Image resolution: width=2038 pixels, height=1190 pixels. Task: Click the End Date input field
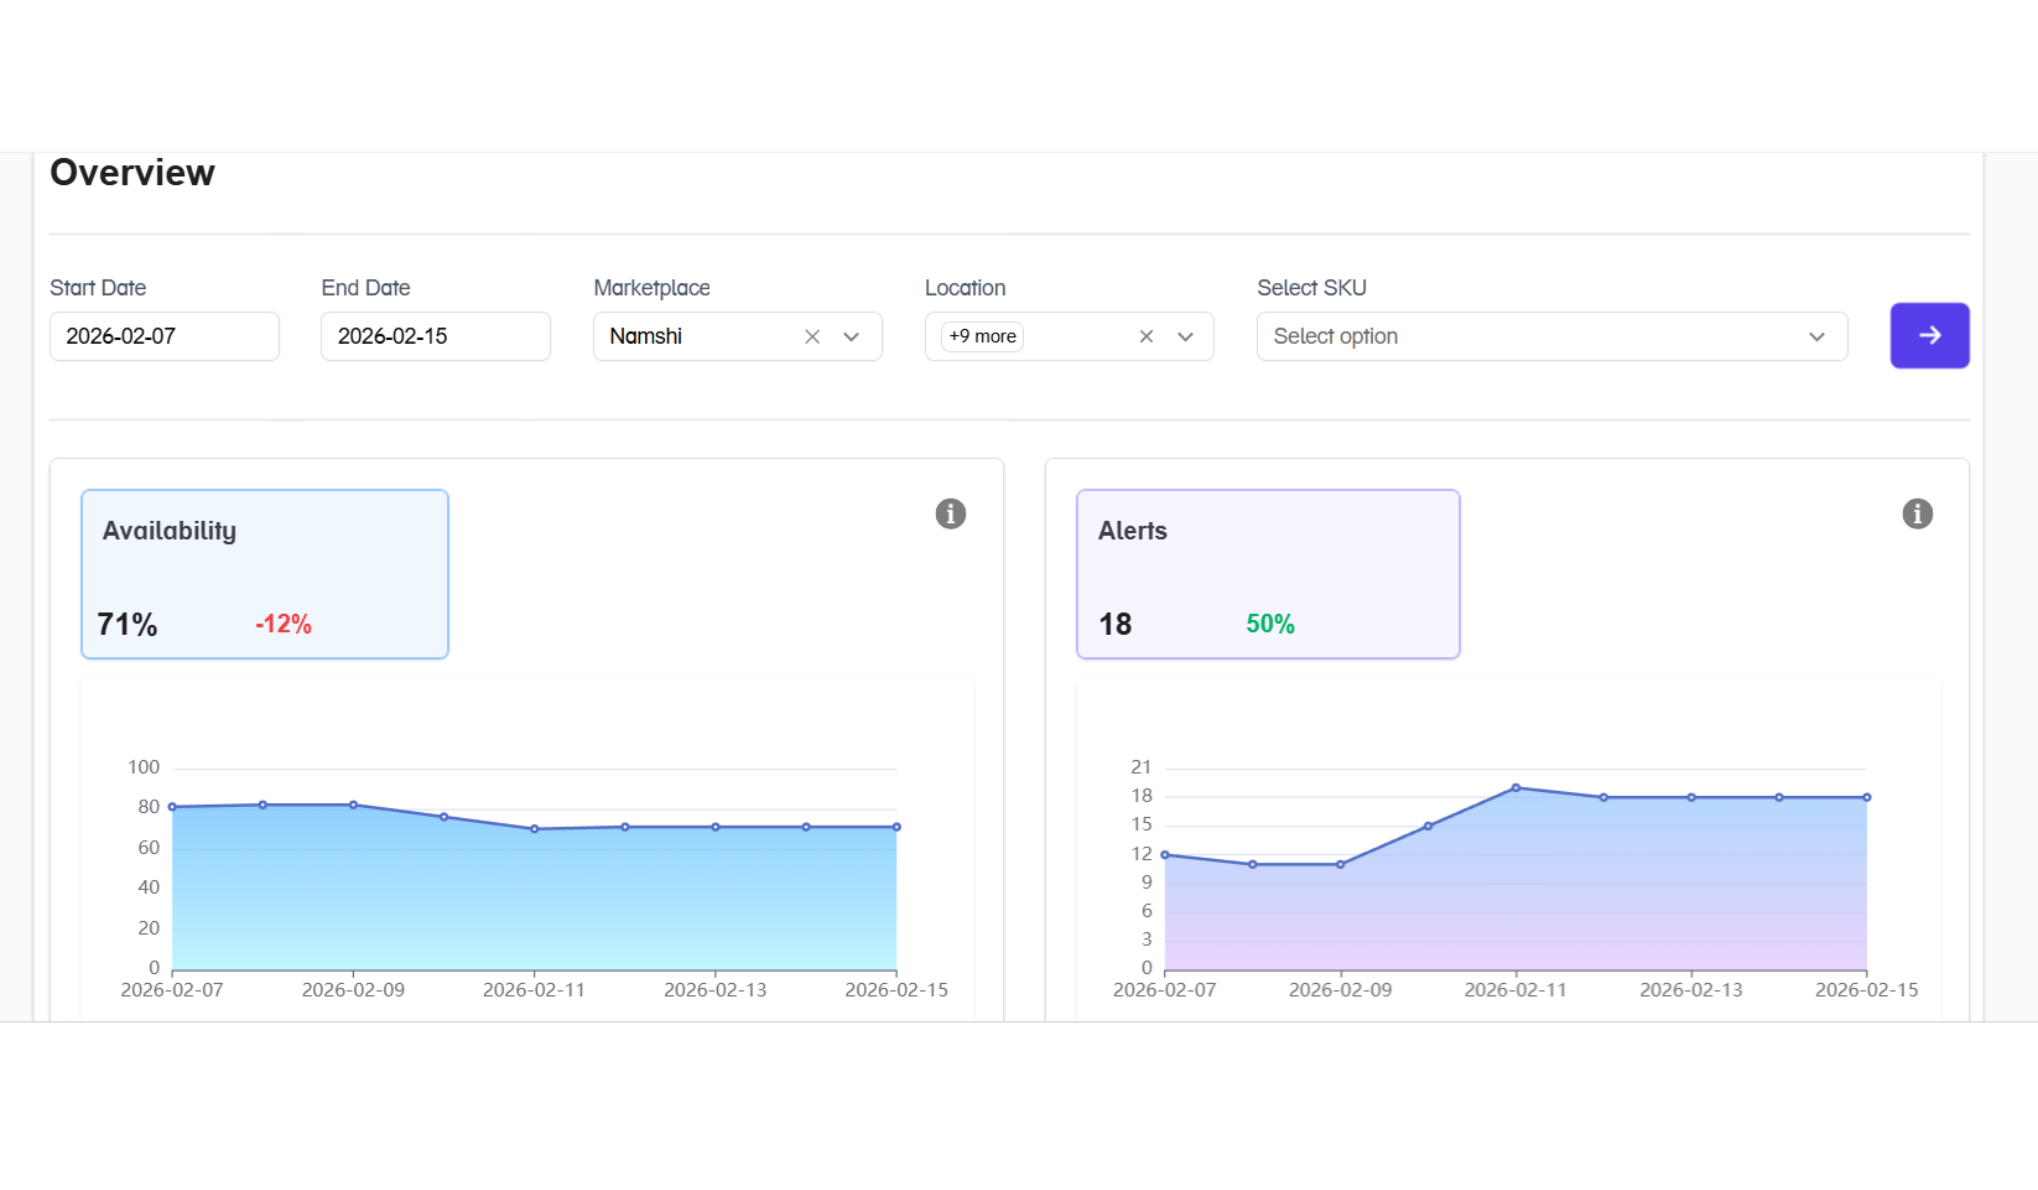[x=435, y=337]
